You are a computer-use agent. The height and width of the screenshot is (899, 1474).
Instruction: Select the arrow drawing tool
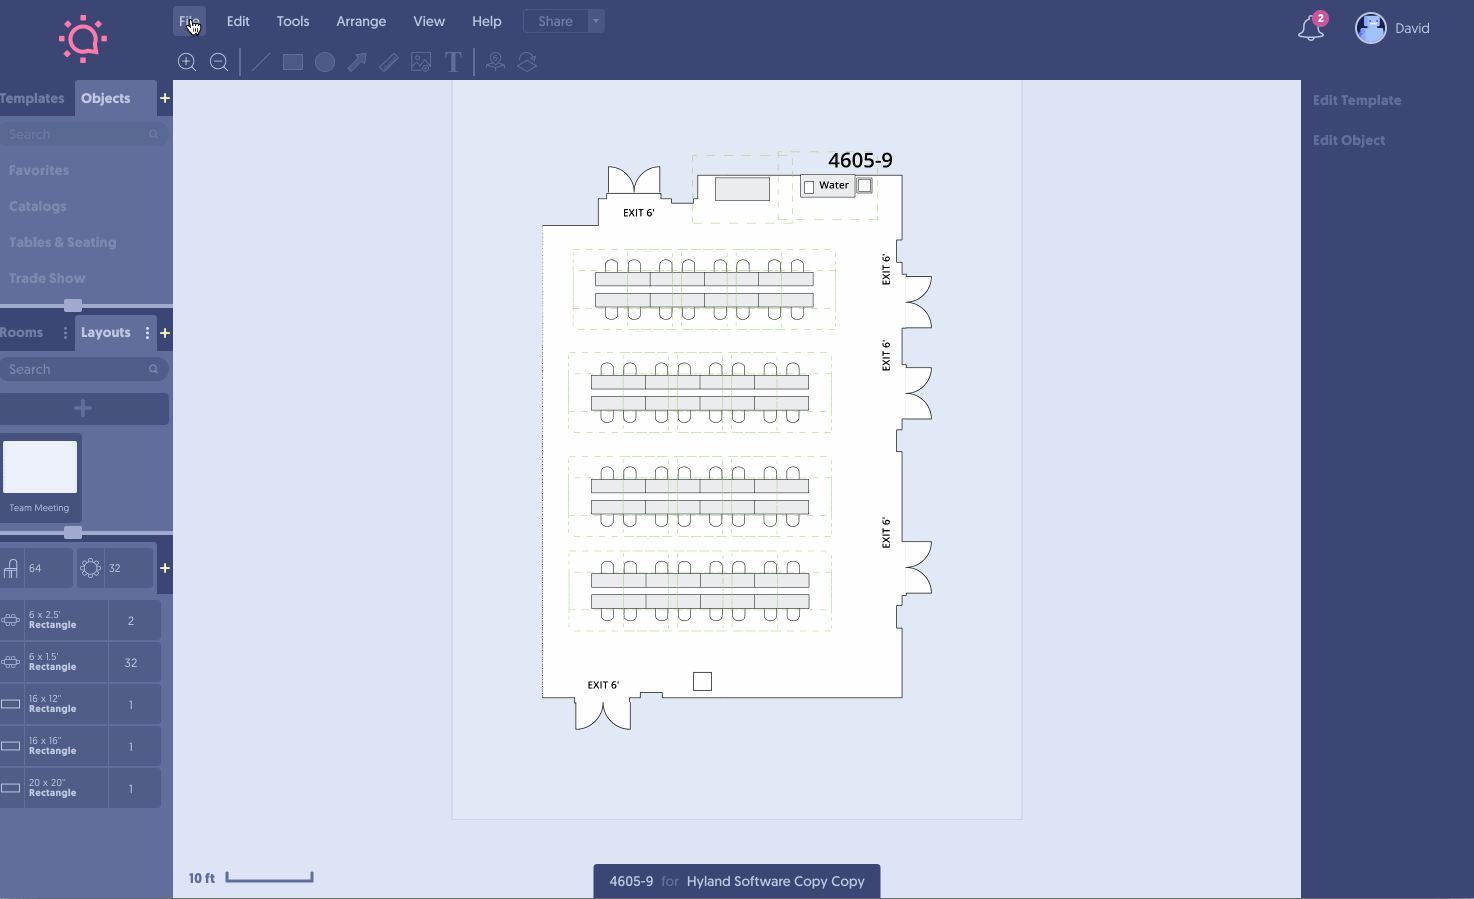pyautogui.click(x=357, y=62)
